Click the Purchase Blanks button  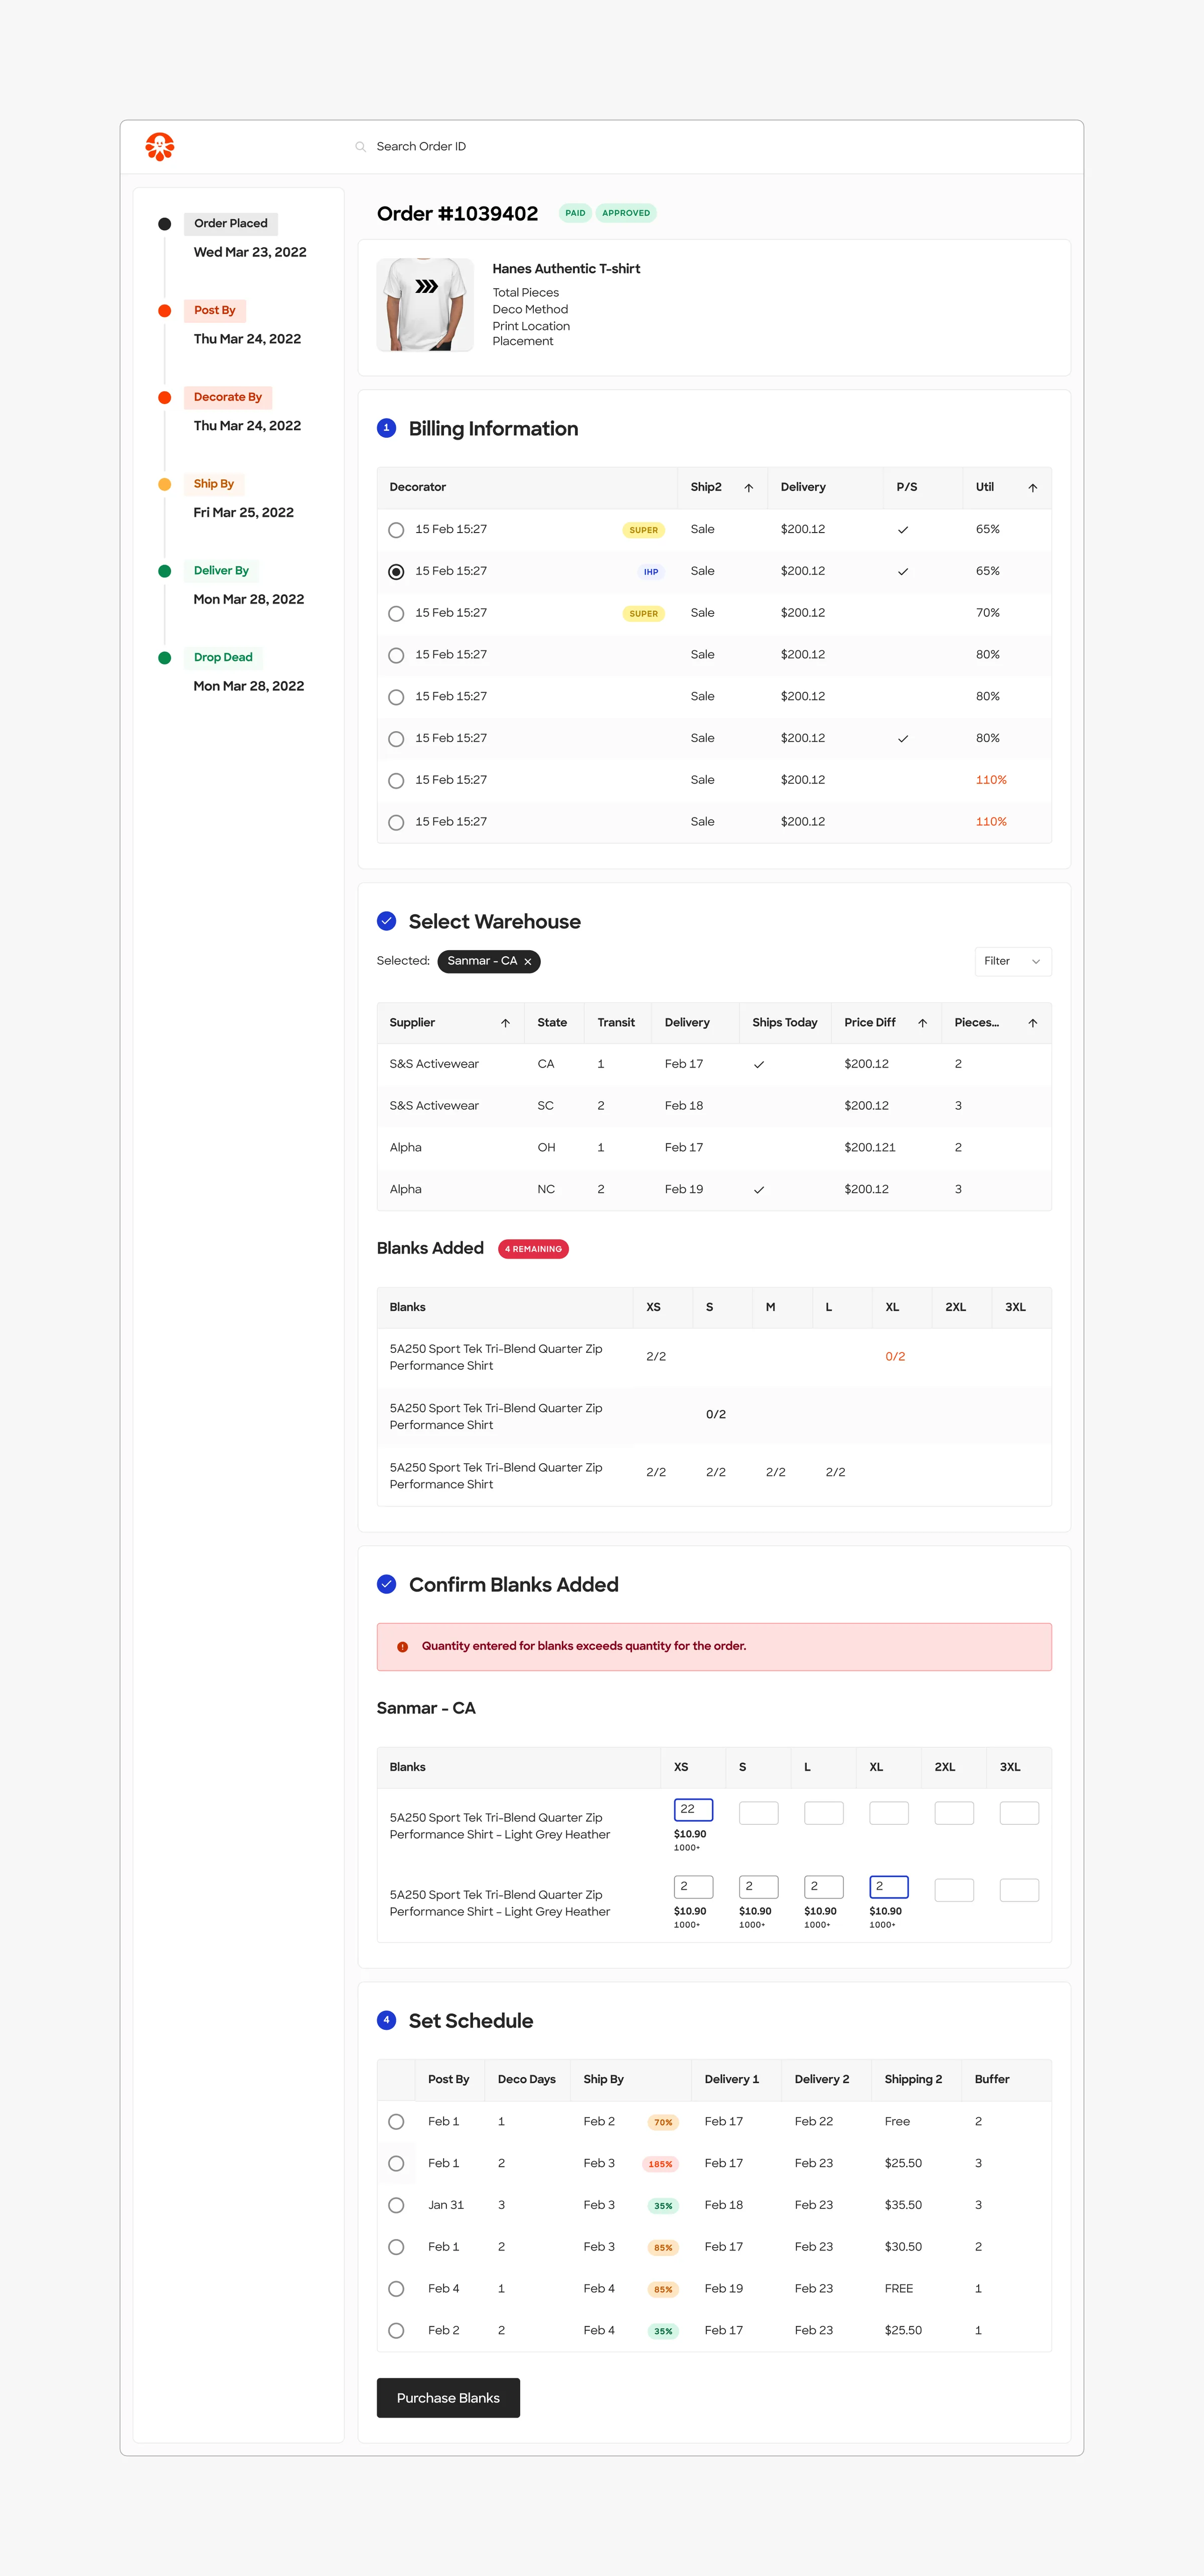448,2398
